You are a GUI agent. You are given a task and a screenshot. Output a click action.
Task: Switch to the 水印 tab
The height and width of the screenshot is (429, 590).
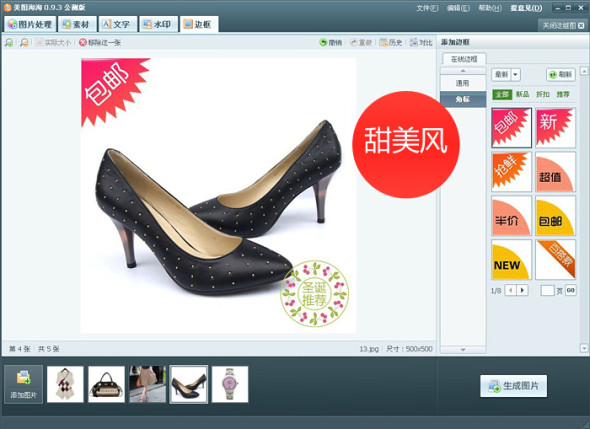click(158, 24)
